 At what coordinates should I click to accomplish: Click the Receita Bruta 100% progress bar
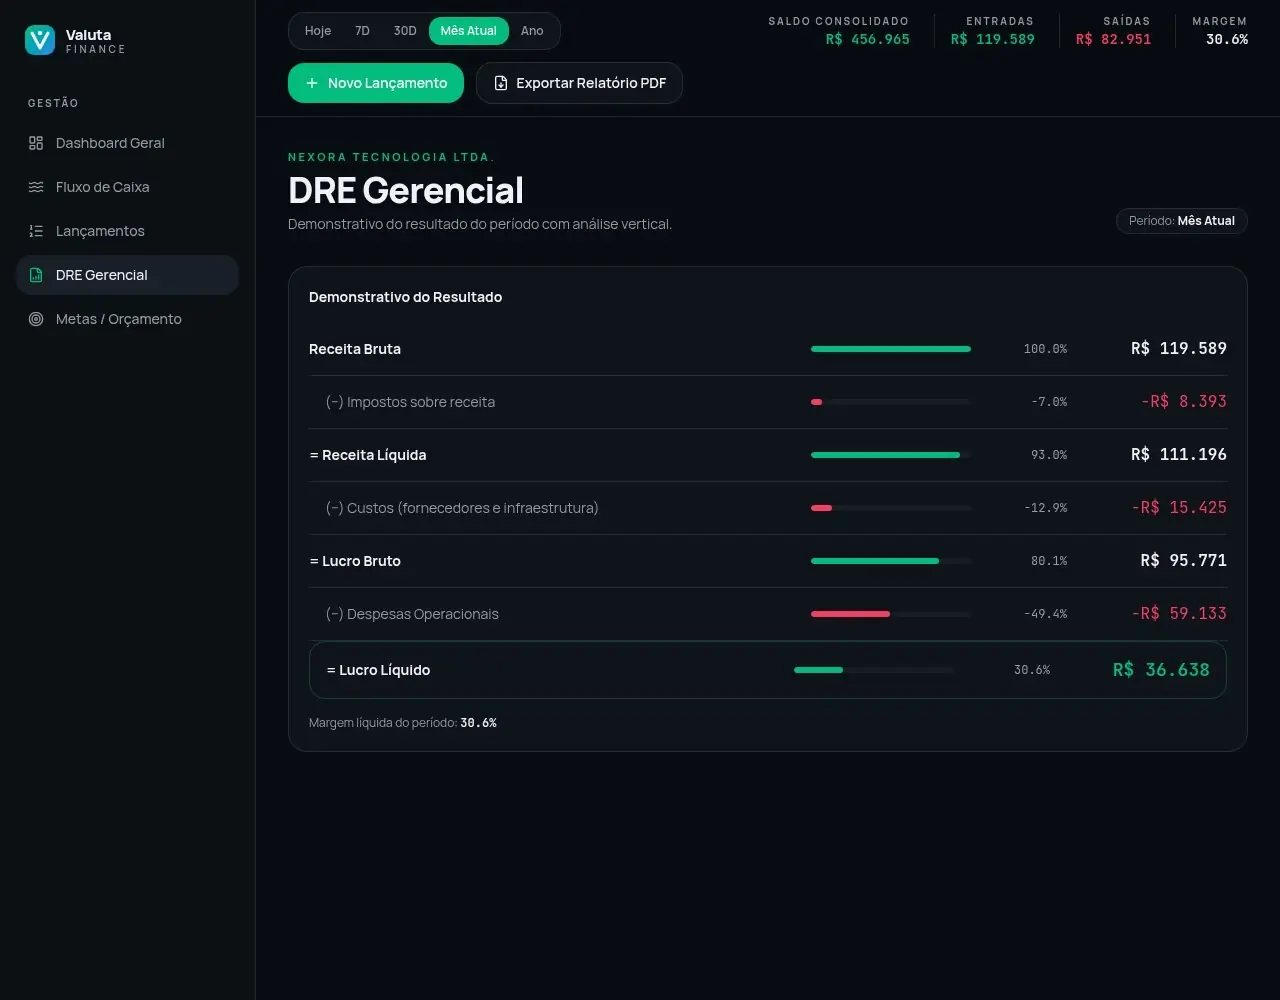click(x=891, y=349)
